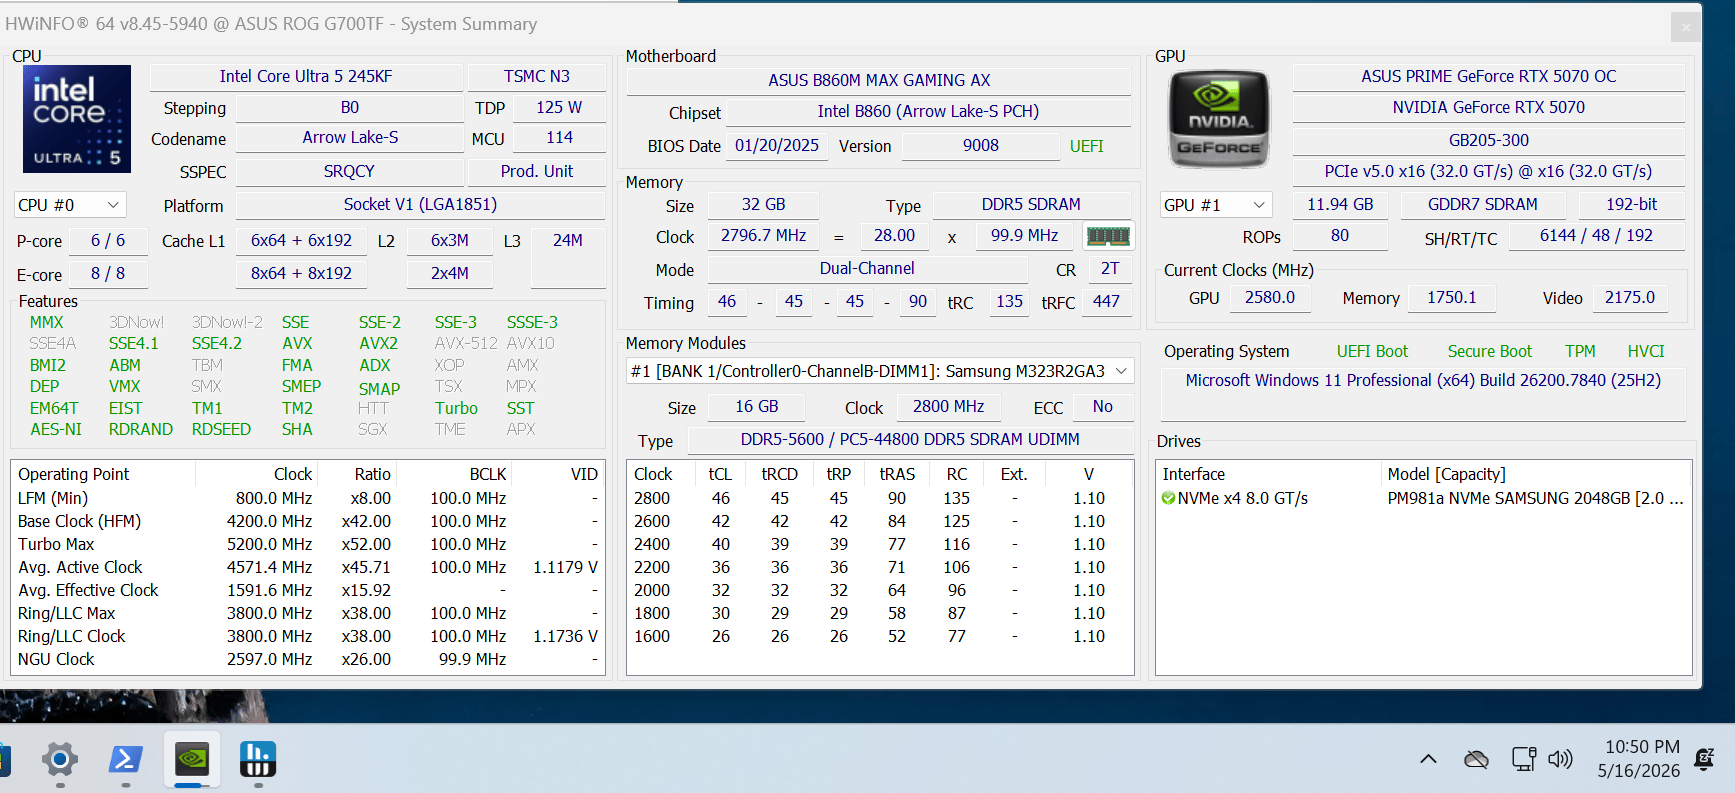This screenshot has width=1735, height=793.
Task: Click the 2796.7 MHz memory clock
Action: 764,236
